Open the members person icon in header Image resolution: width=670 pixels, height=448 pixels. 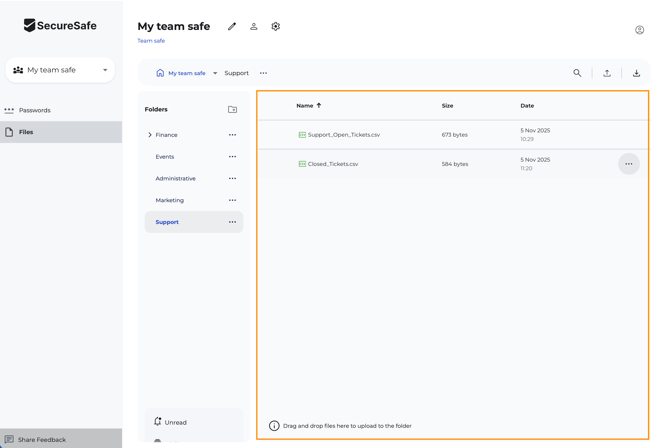pyautogui.click(x=254, y=27)
